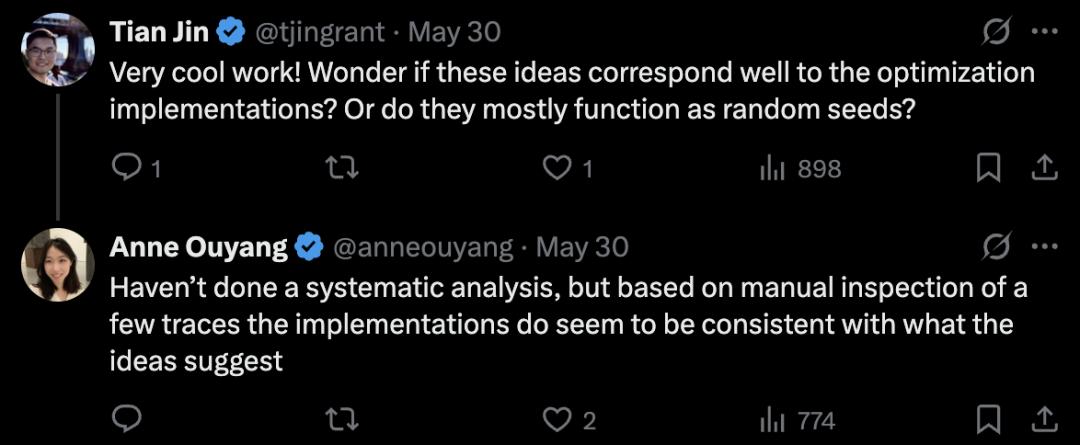
Task: Like Anne Ouyang's tweet
Action: point(556,419)
